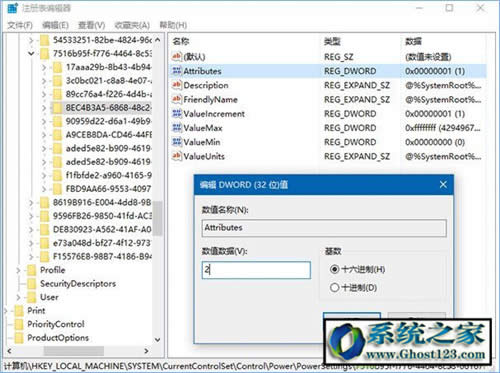Expand the Profile key node
The width and height of the screenshot is (500, 373).
[18, 270]
